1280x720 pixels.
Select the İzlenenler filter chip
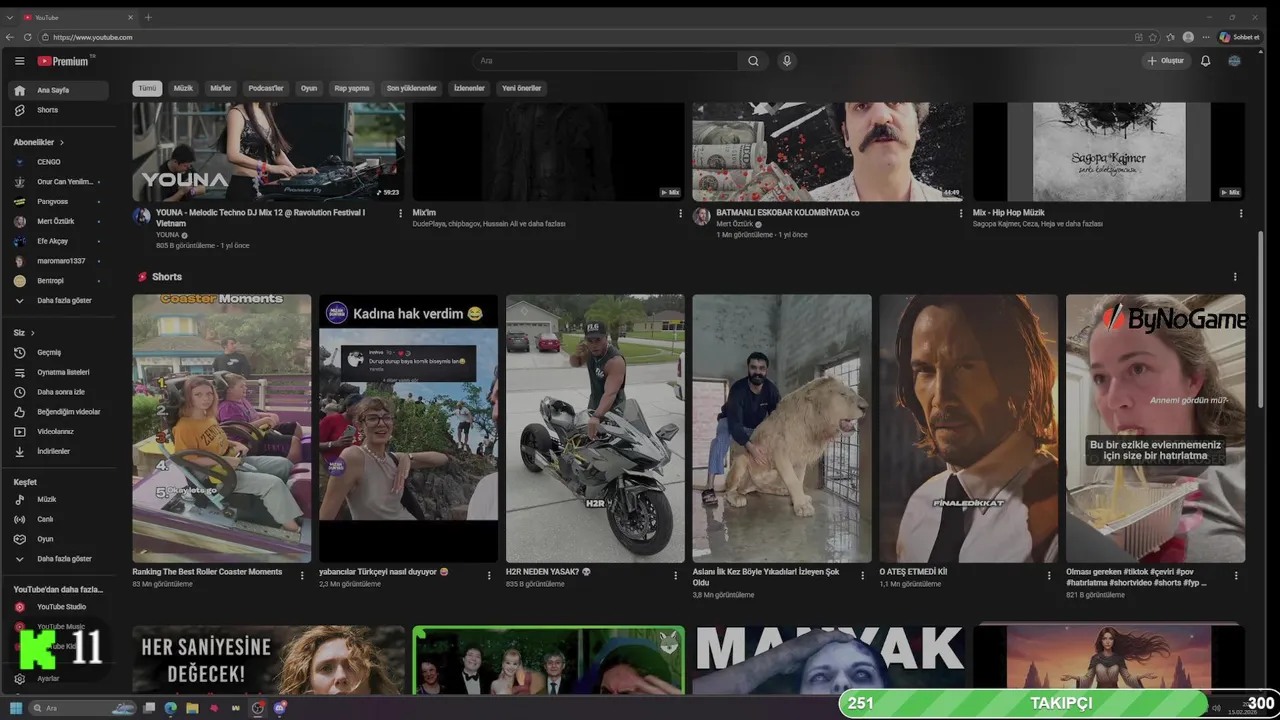point(469,88)
